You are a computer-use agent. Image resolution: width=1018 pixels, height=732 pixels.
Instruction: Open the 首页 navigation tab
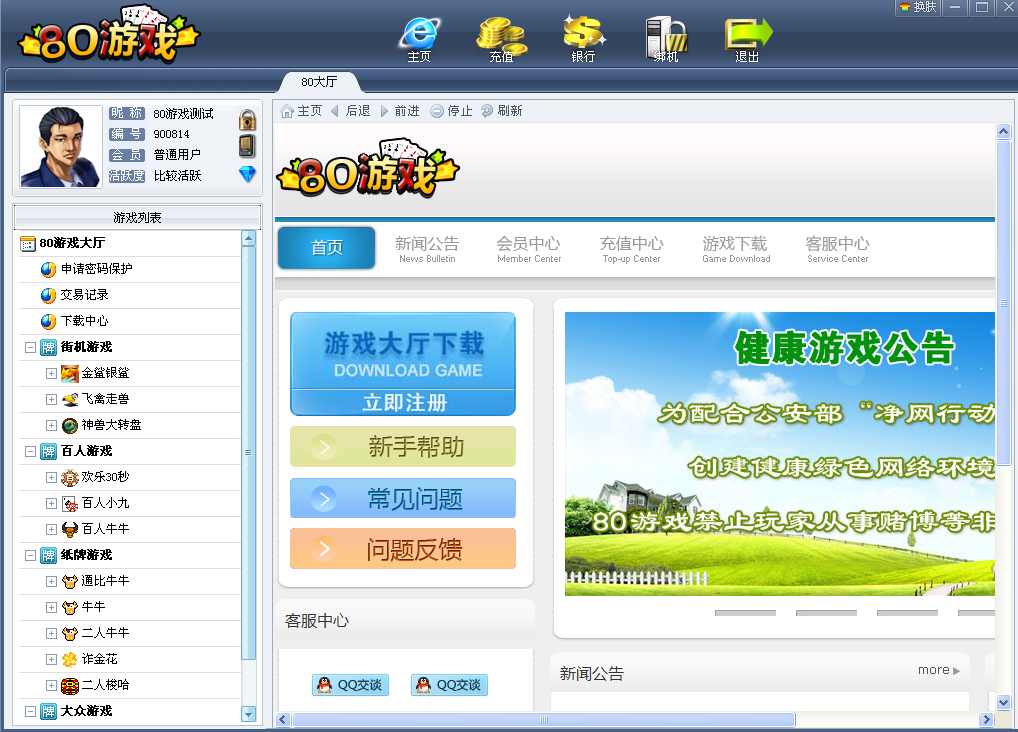(x=327, y=247)
